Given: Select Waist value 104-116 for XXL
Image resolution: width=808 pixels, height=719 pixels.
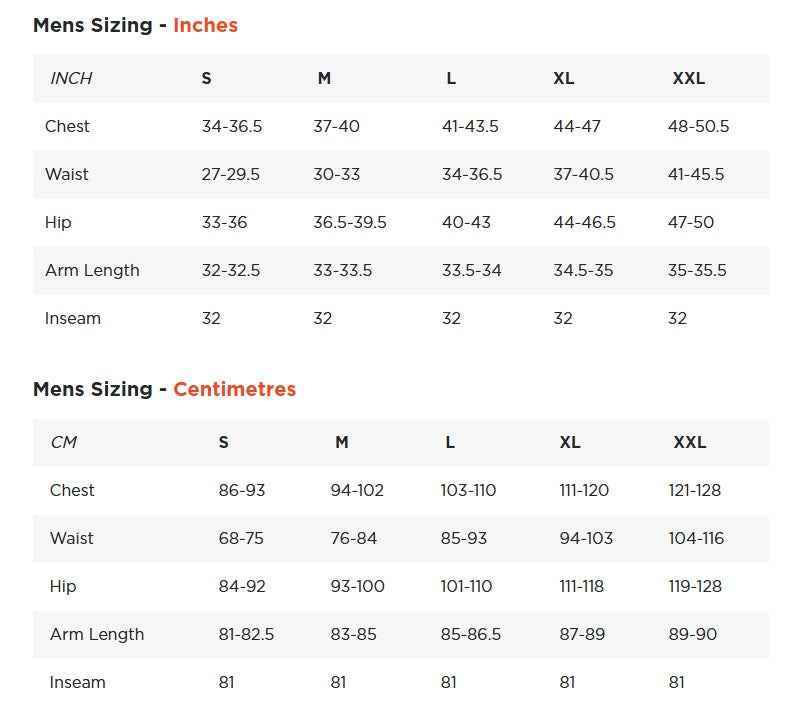Looking at the screenshot, I should coord(696,538).
